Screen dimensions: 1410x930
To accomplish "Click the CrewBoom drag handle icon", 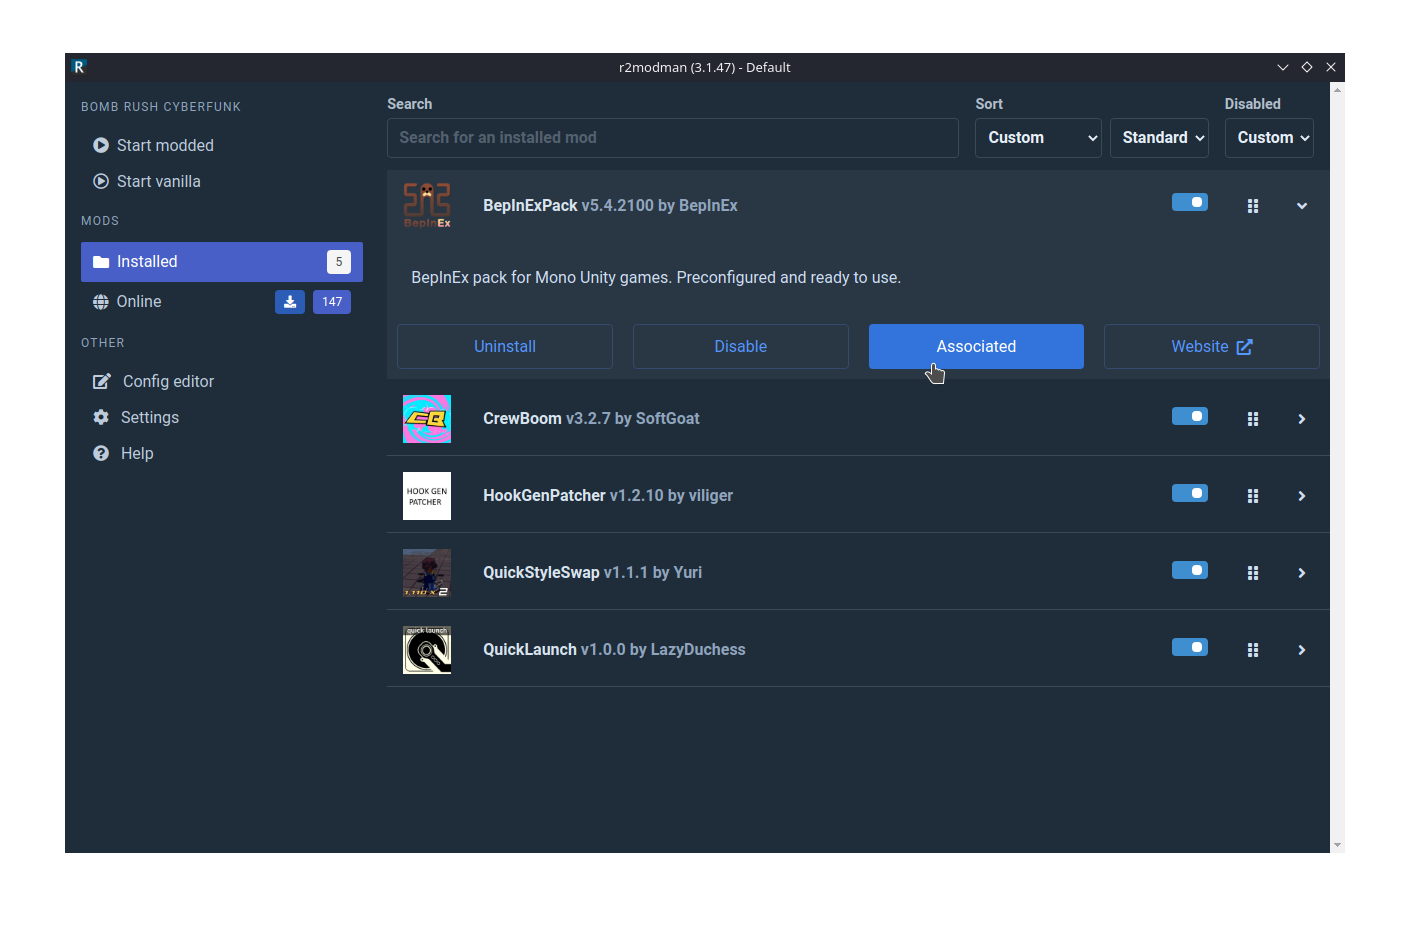I will click(1253, 419).
